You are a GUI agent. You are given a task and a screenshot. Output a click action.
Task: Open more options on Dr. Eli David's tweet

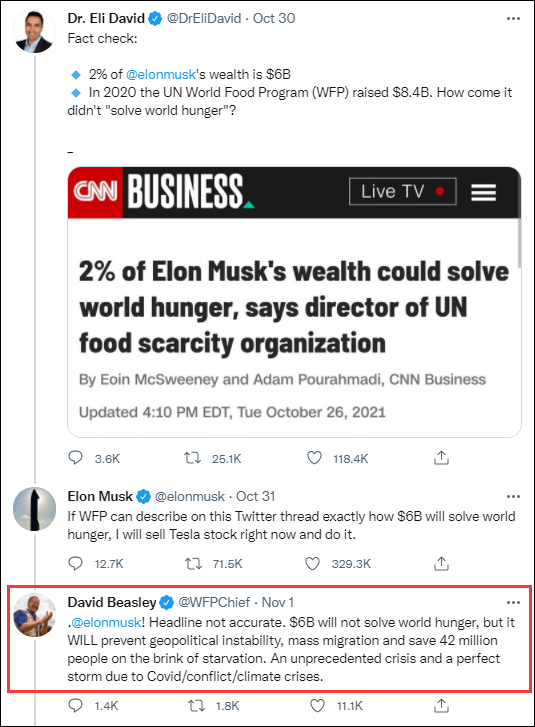[513, 19]
